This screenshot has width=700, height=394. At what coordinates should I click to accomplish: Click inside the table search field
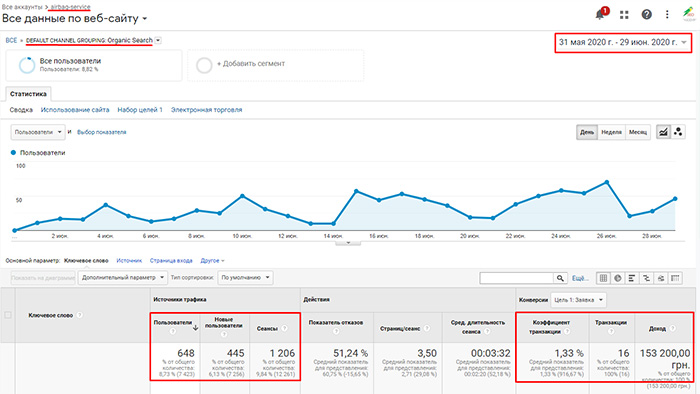pyautogui.click(x=517, y=278)
